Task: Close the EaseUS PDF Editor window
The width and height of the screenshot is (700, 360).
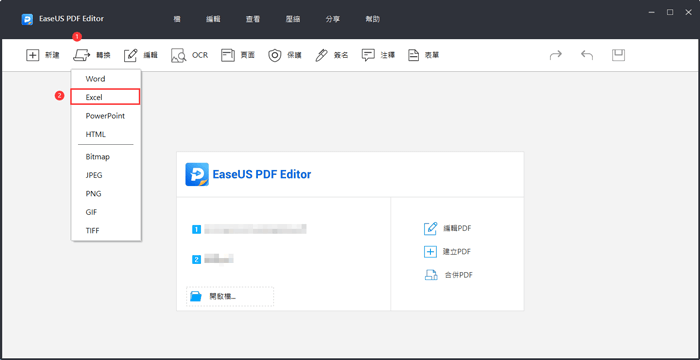Action: (688, 13)
